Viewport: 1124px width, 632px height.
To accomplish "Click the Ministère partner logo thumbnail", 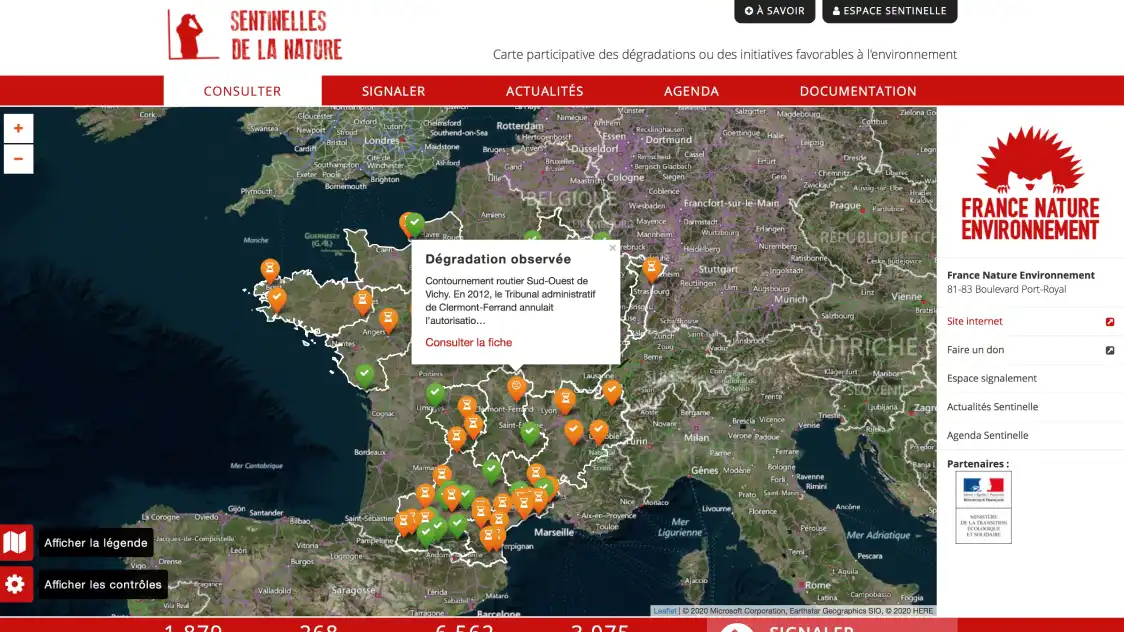I will (984, 507).
